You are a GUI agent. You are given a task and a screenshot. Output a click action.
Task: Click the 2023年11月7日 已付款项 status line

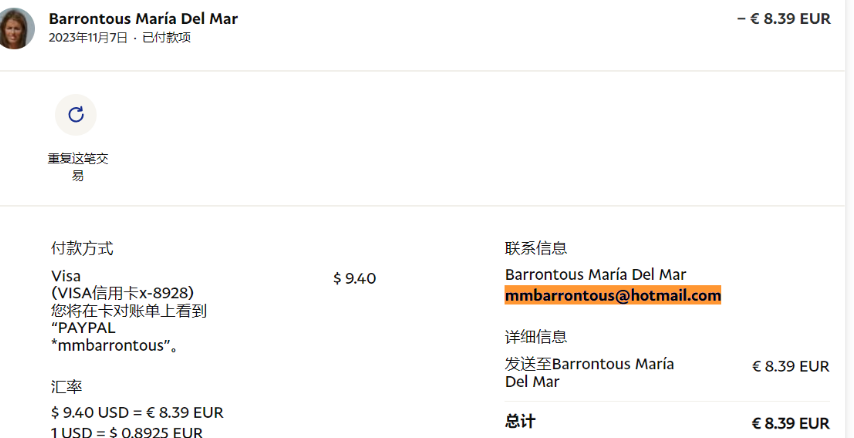(x=119, y=38)
